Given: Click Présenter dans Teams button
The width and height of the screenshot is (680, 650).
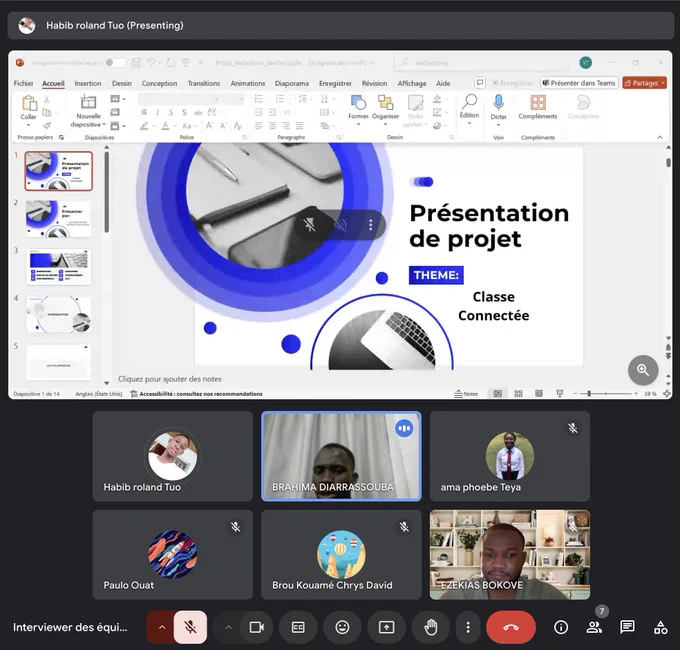Looking at the screenshot, I should tap(579, 83).
